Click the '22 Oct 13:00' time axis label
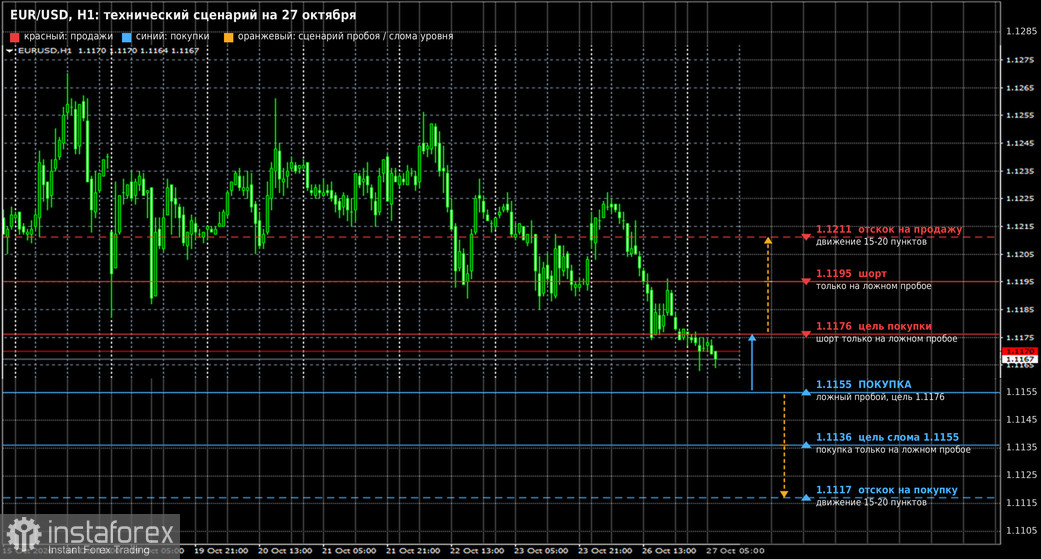The width and height of the screenshot is (1041, 559). tap(477, 551)
